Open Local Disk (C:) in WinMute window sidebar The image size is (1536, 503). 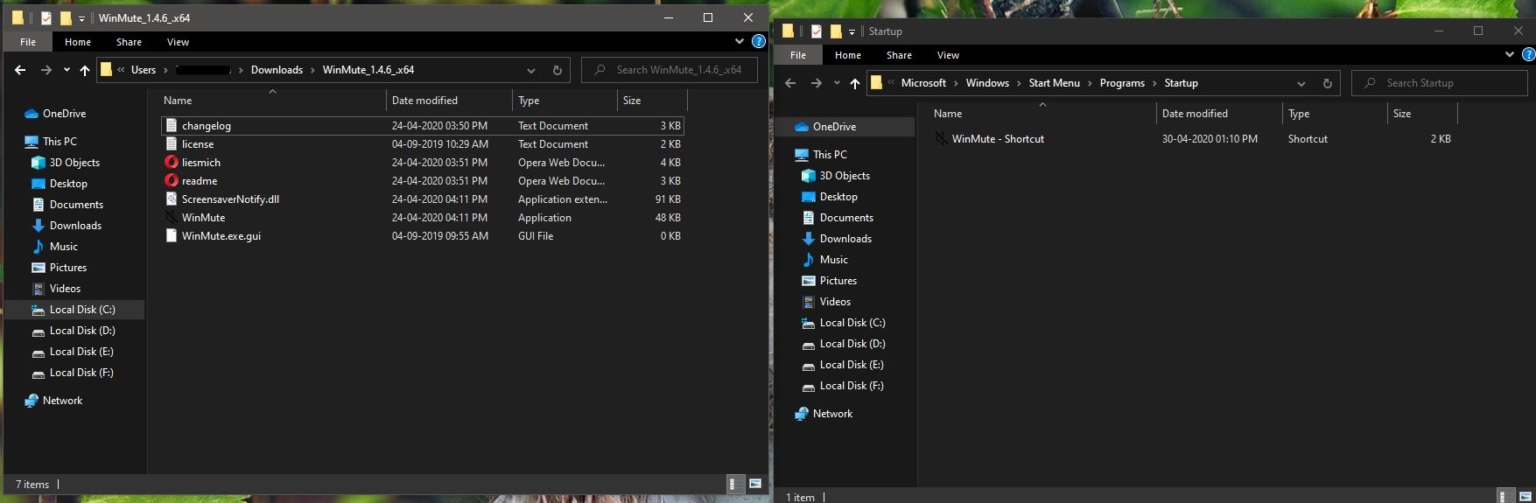pyautogui.click(x=73, y=310)
